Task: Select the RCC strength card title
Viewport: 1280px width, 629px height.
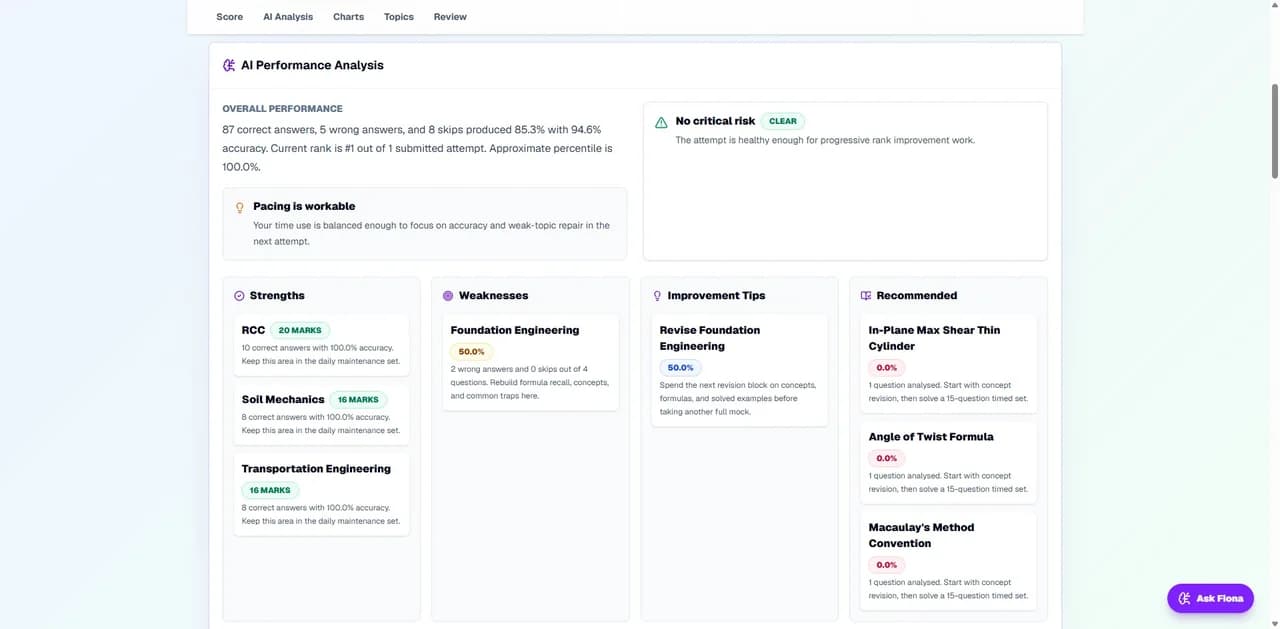Action: coord(253,330)
